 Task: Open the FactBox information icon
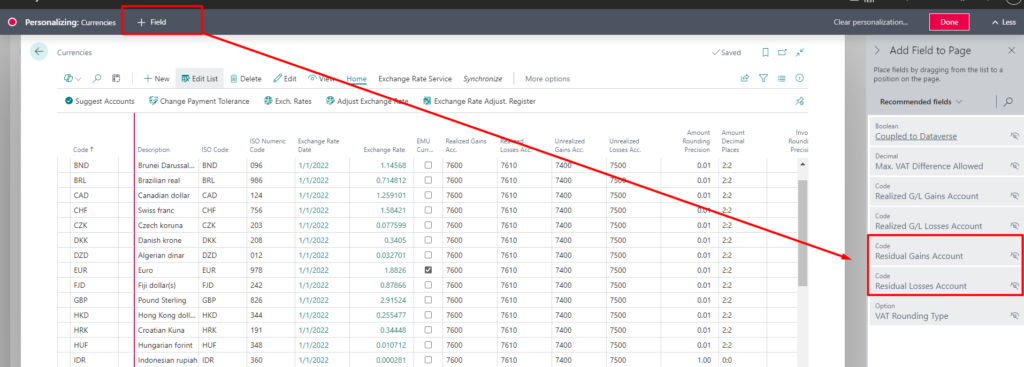pos(799,78)
